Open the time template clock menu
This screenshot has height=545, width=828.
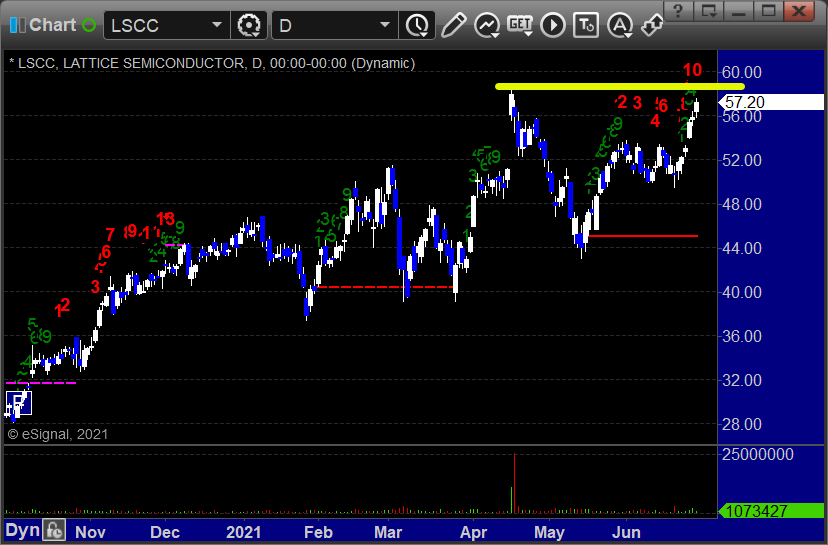coord(418,25)
